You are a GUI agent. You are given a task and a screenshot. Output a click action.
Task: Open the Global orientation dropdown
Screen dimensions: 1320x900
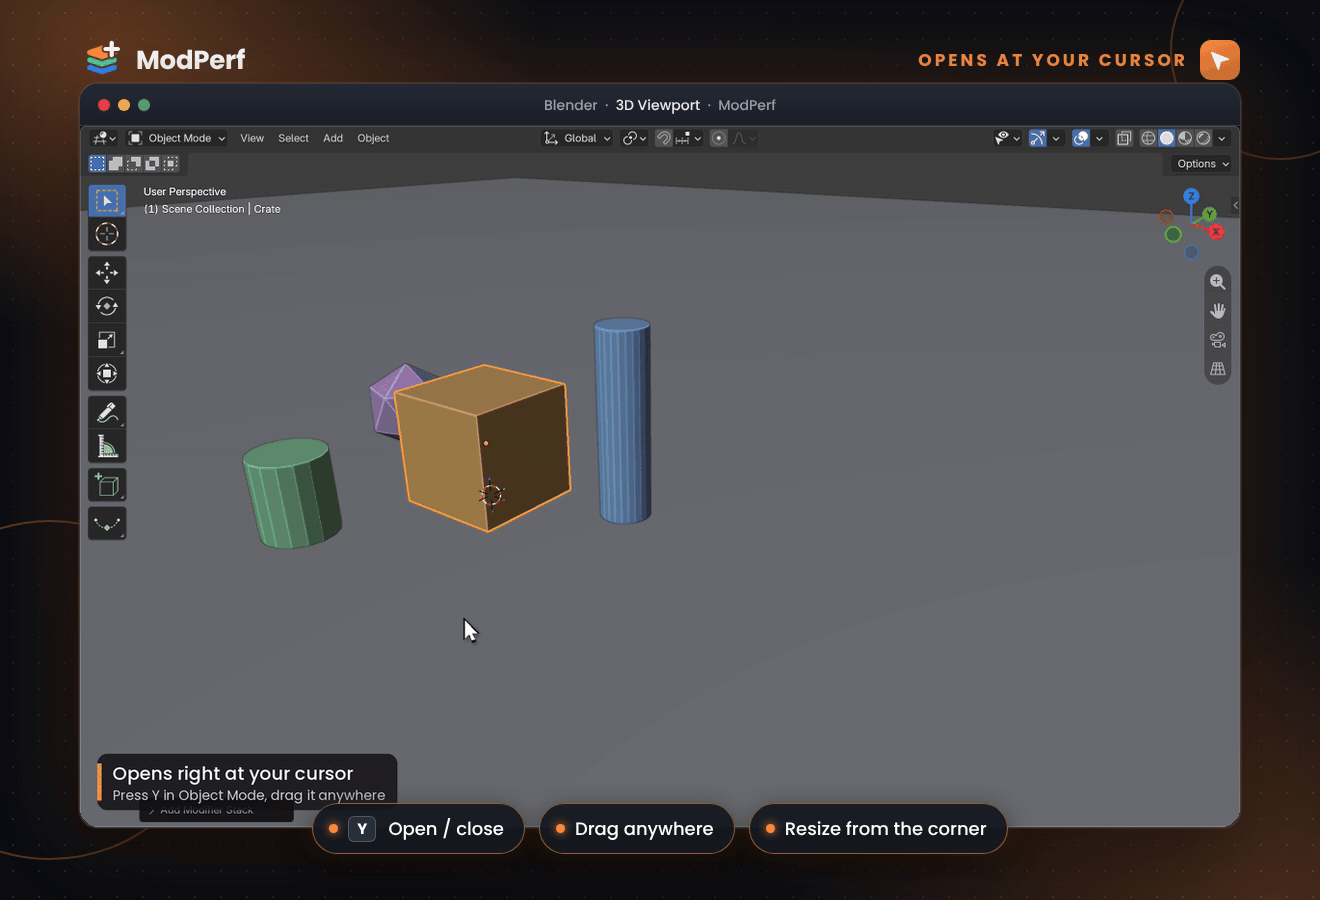pyautogui.click(x=577, y=138)
